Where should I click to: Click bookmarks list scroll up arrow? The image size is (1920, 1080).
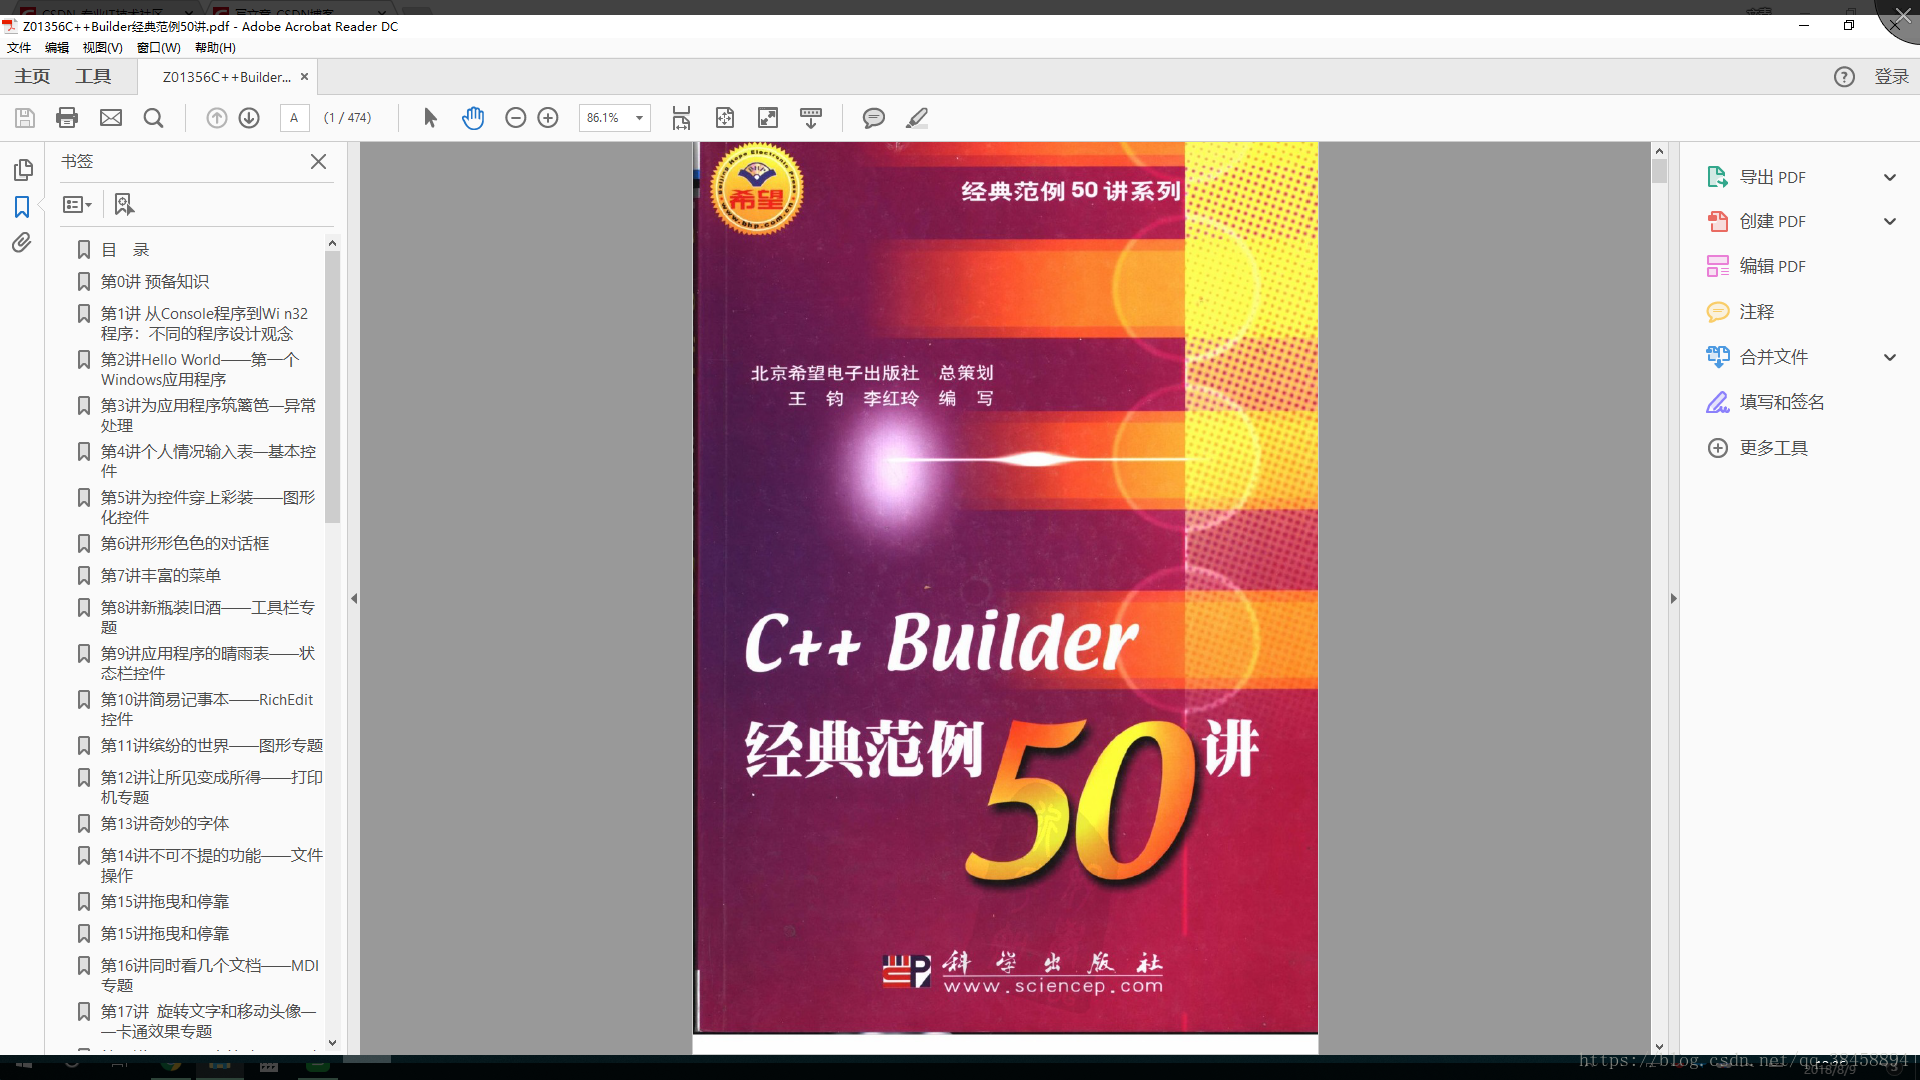332,243
